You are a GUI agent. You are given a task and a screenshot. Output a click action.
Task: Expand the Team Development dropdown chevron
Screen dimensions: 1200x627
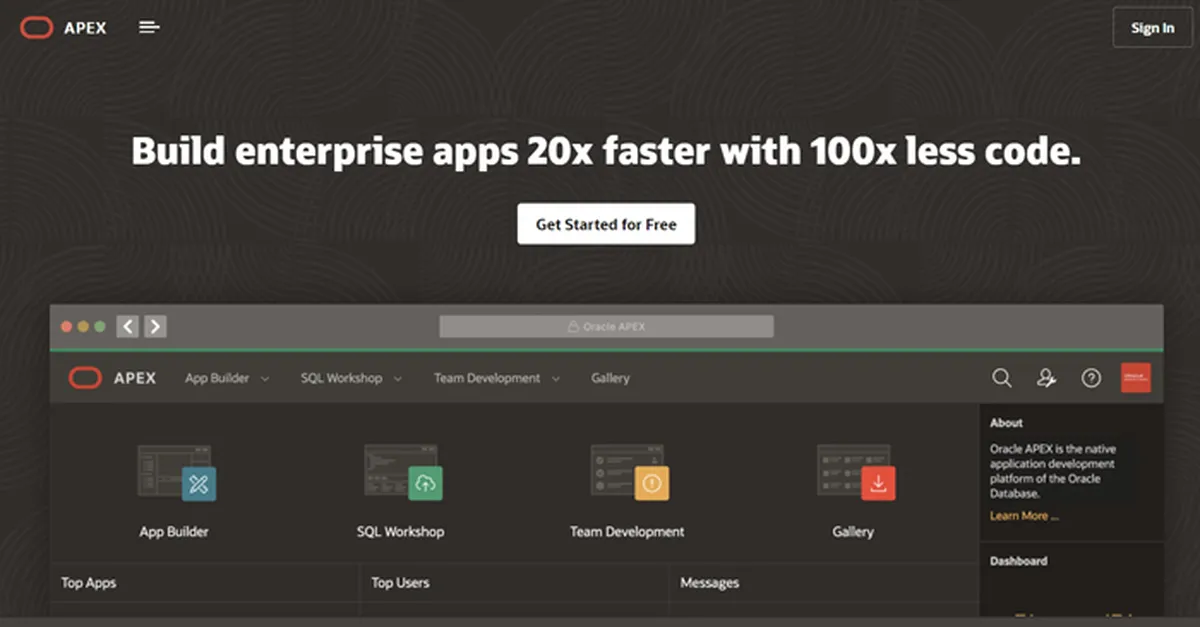(x=556, y=379)
